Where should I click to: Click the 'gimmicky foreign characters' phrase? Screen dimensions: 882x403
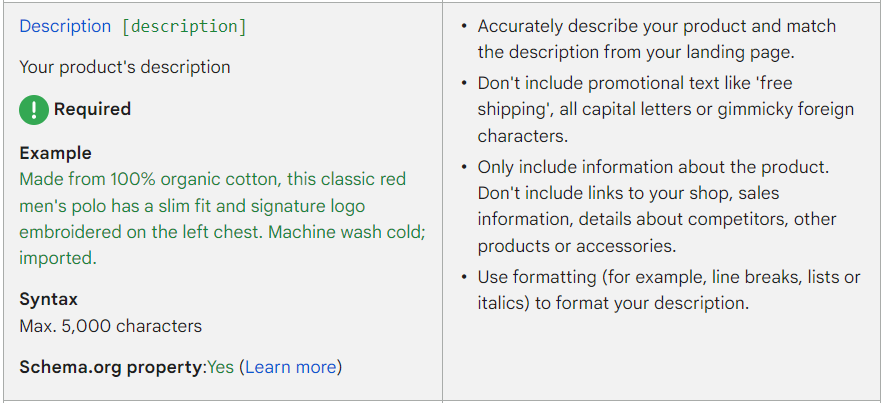tap(665, 123)
